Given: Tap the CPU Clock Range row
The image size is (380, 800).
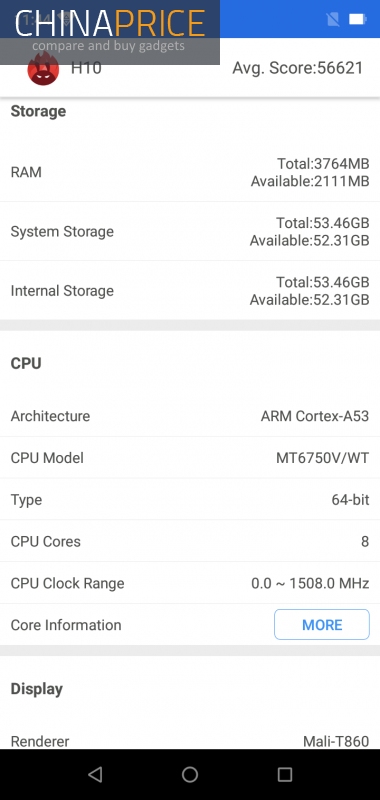Looking at the screenshot, I should point(190,583).
